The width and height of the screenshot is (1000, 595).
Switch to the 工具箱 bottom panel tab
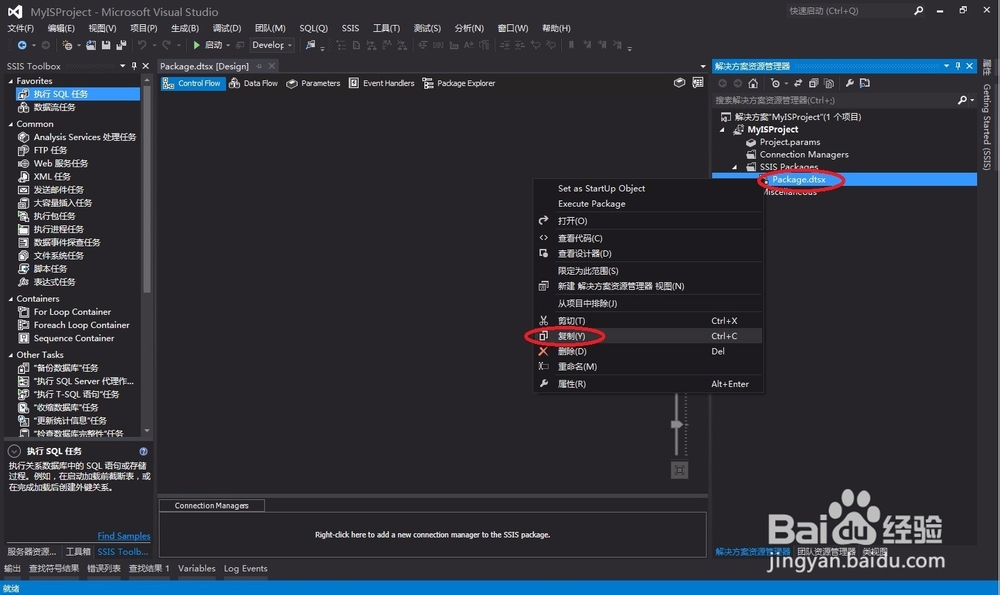point(78,552)
